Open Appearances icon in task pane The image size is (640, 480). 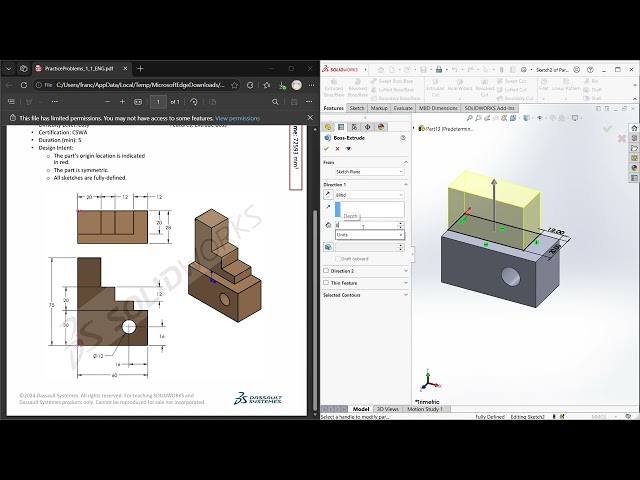634,168
